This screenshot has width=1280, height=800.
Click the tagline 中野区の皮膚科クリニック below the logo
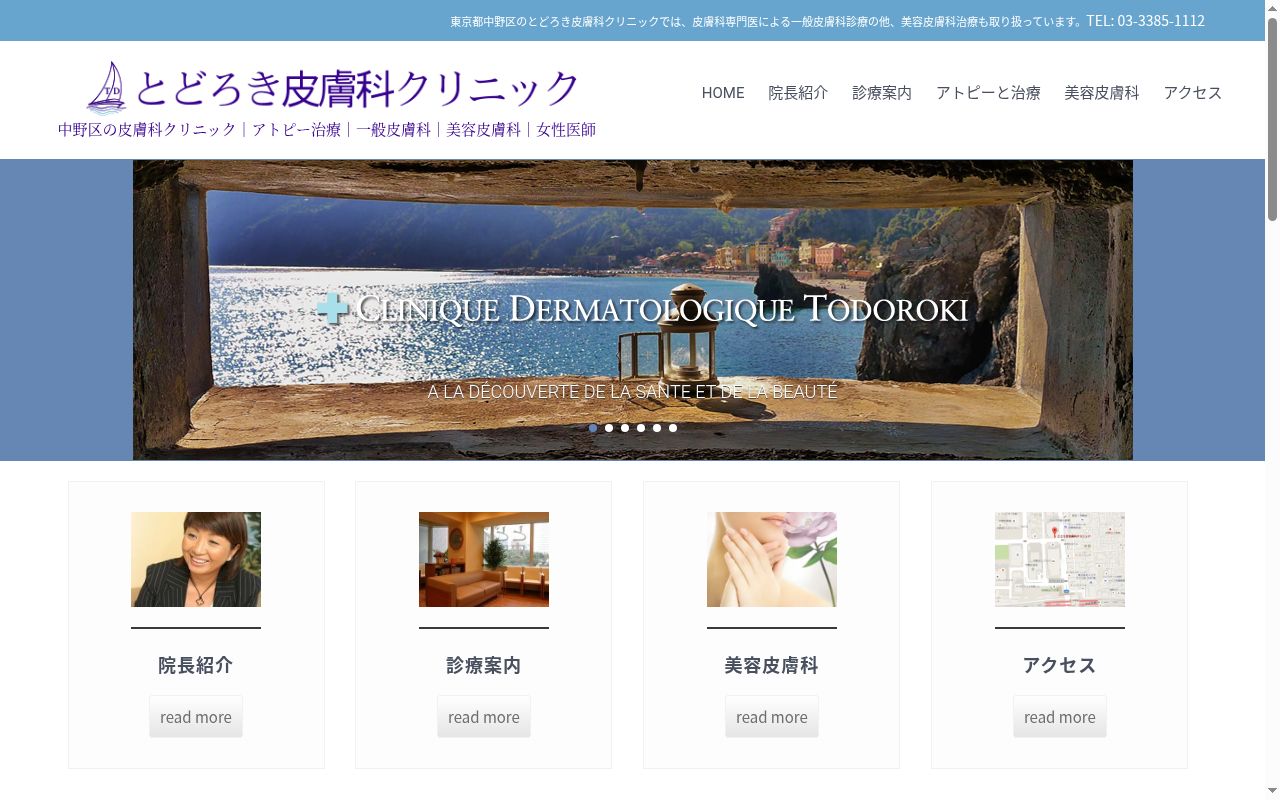click(147, 130)
